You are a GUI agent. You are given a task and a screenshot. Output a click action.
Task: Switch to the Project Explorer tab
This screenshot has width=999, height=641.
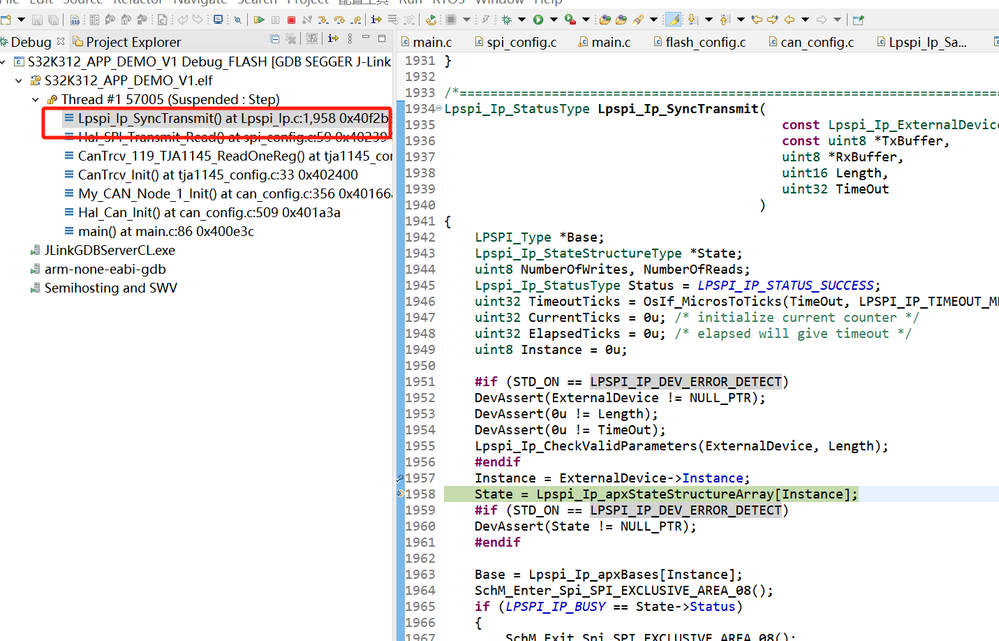(x=126, y=42)
